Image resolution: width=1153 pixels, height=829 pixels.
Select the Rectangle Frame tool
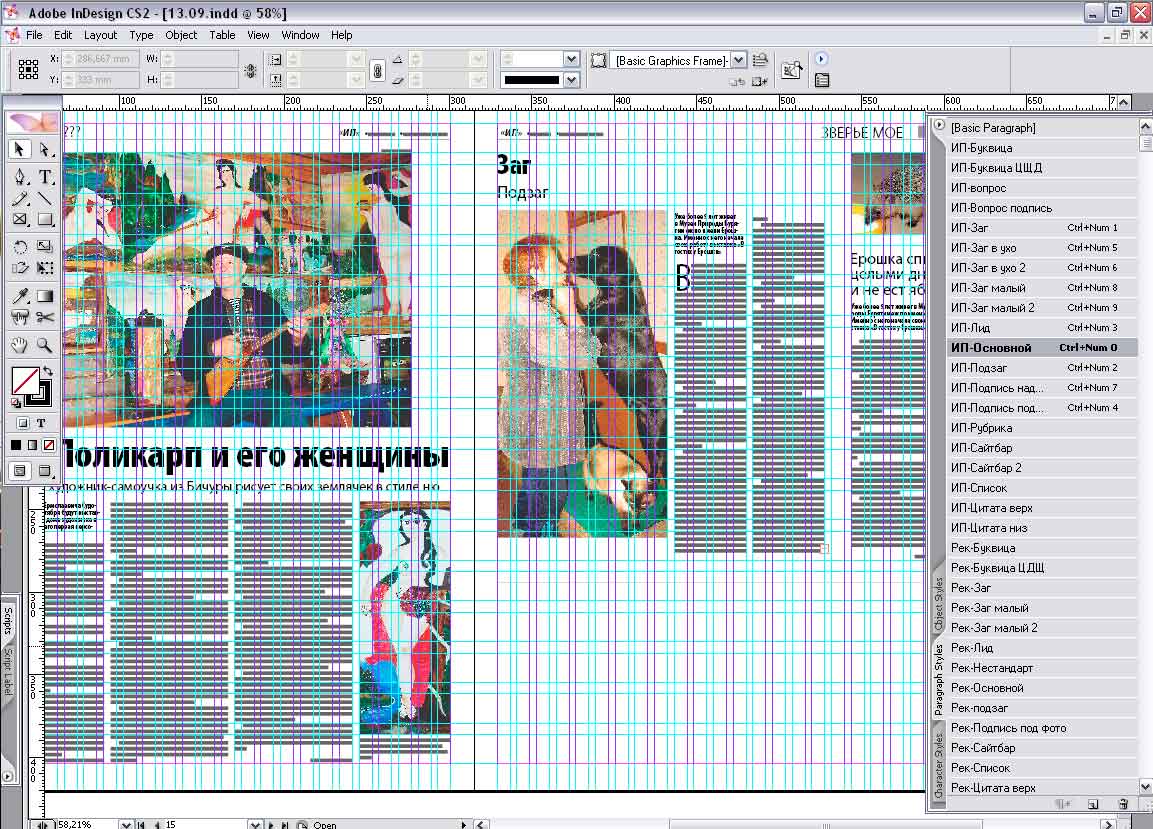click(x=20, y=219)
